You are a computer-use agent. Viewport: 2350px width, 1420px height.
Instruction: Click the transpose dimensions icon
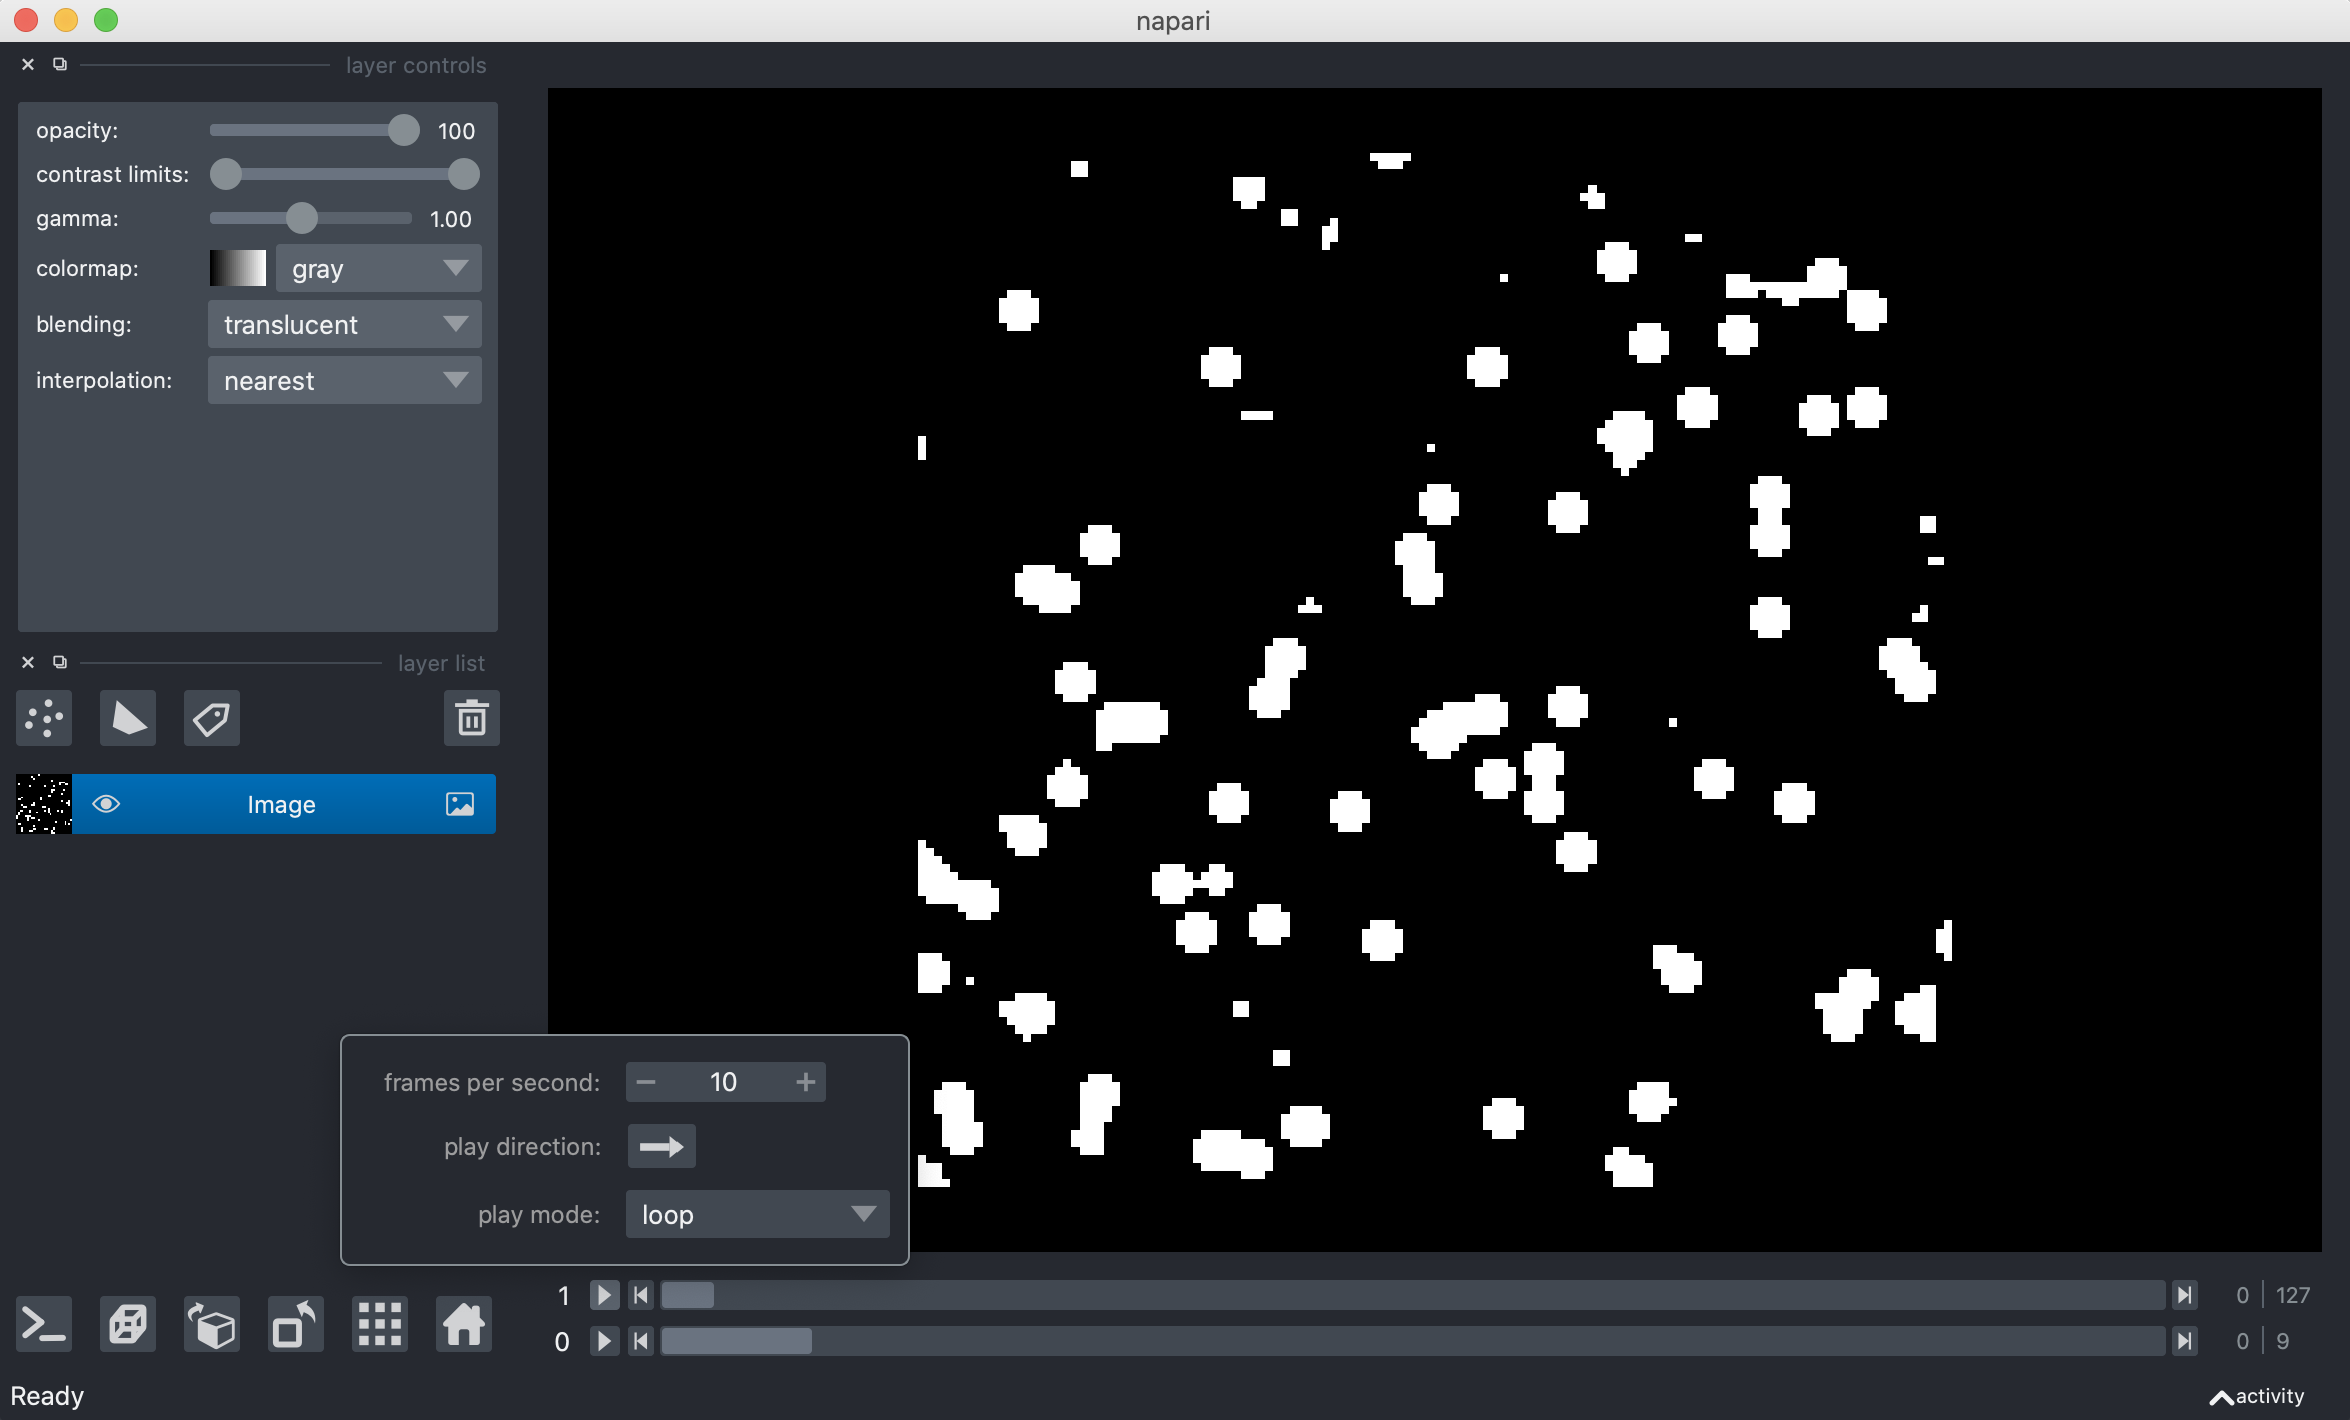[x=296, y=1325]
